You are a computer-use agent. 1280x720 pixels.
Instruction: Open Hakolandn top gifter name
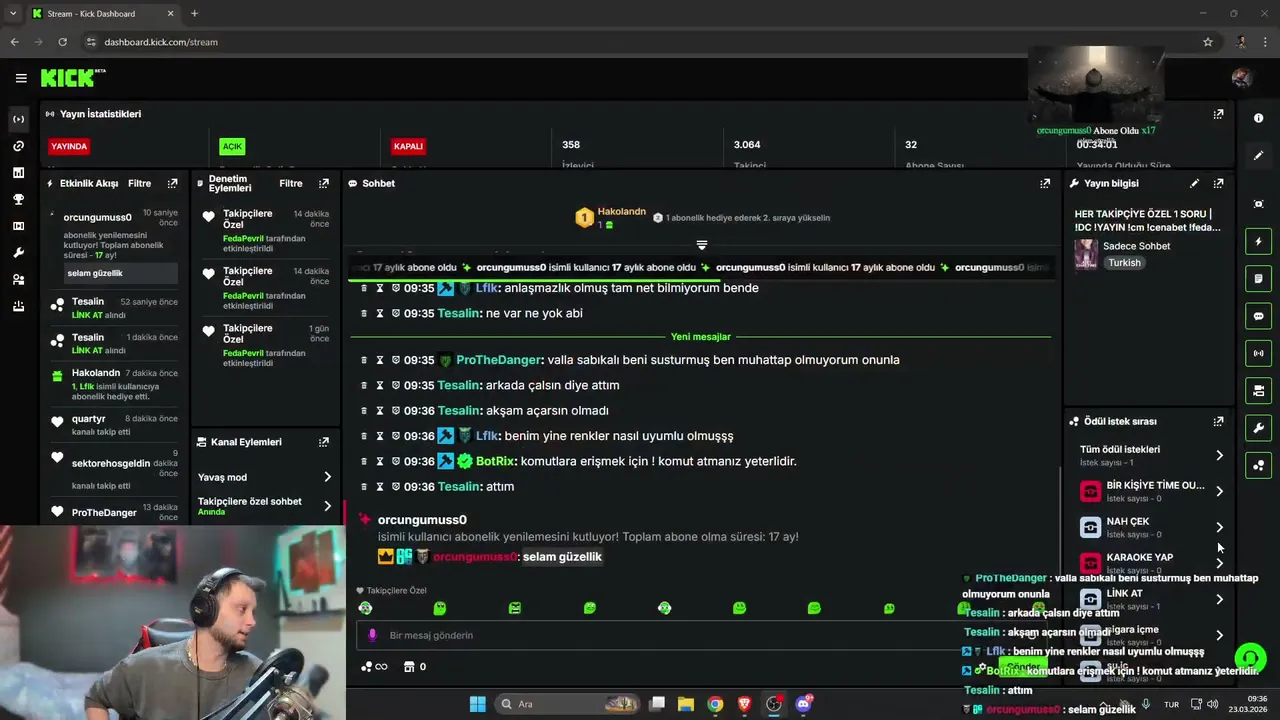click(621, 212)
